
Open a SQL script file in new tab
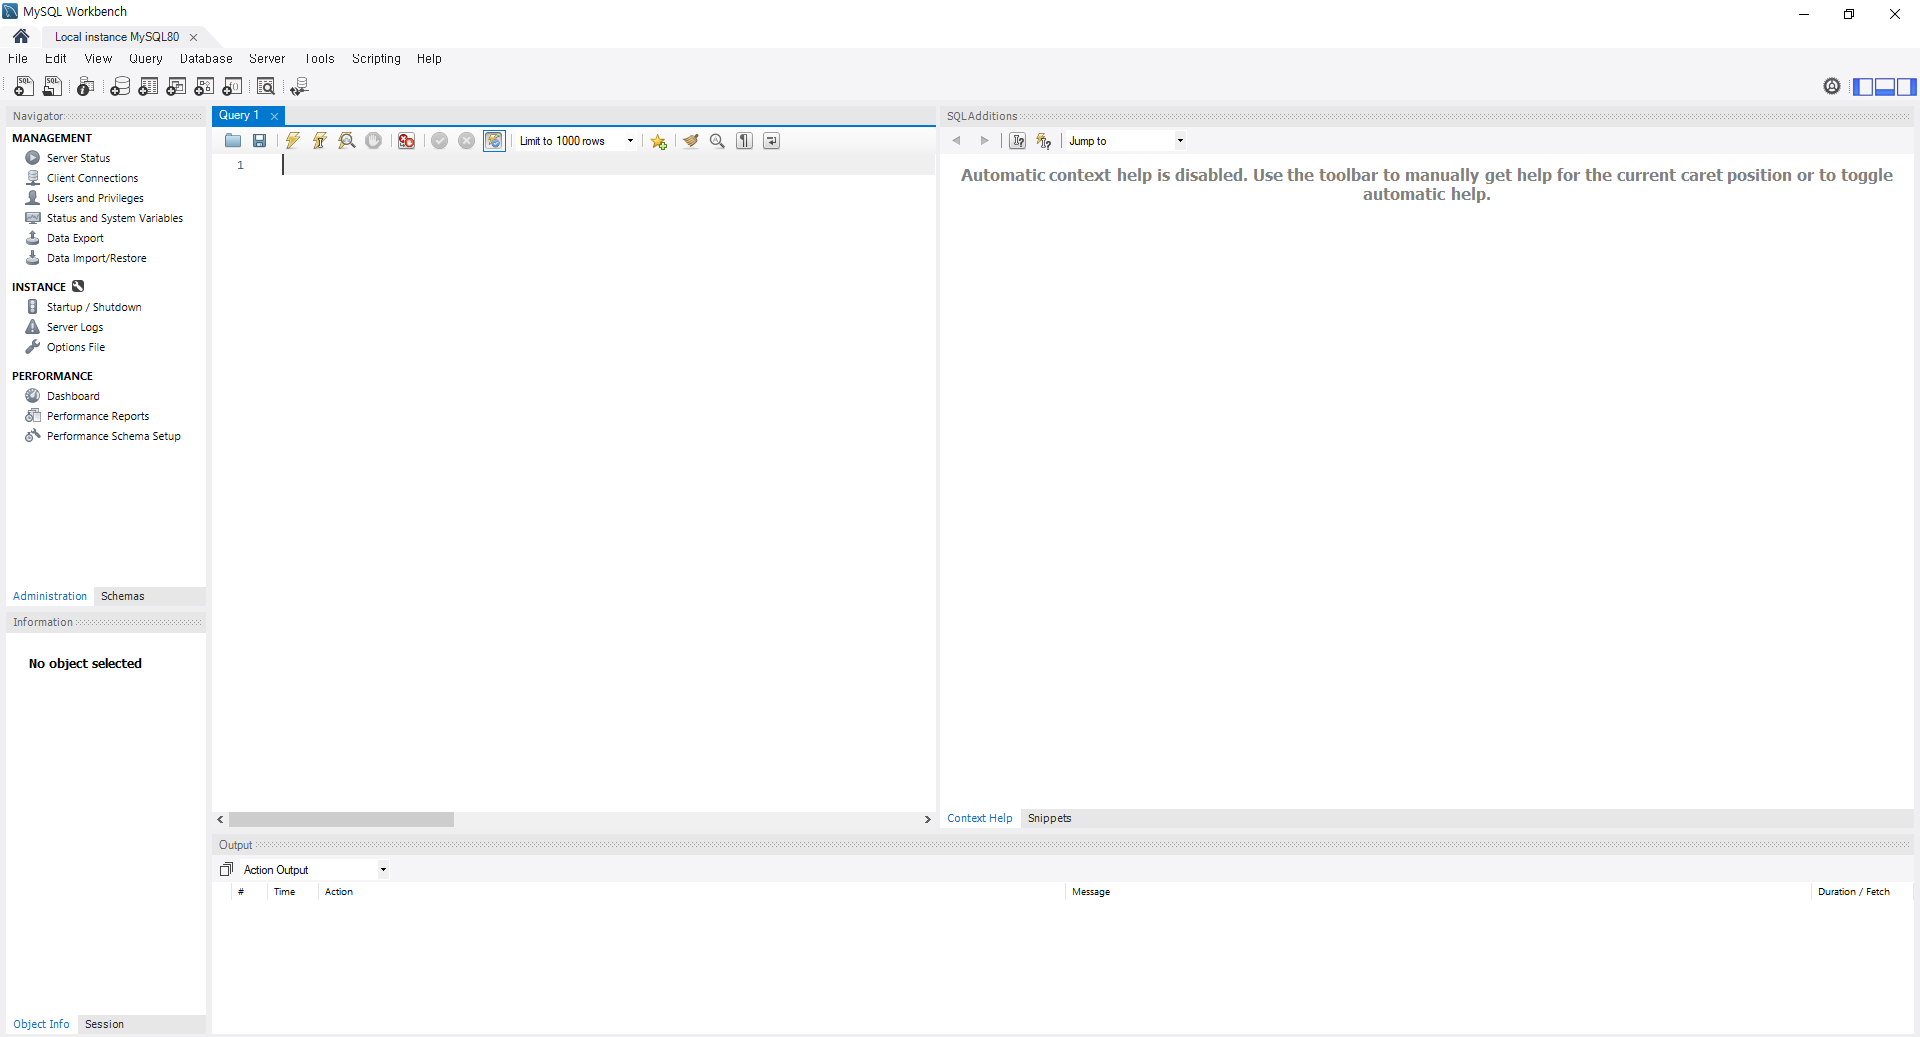pyautogui.click(x=52, y=87)
